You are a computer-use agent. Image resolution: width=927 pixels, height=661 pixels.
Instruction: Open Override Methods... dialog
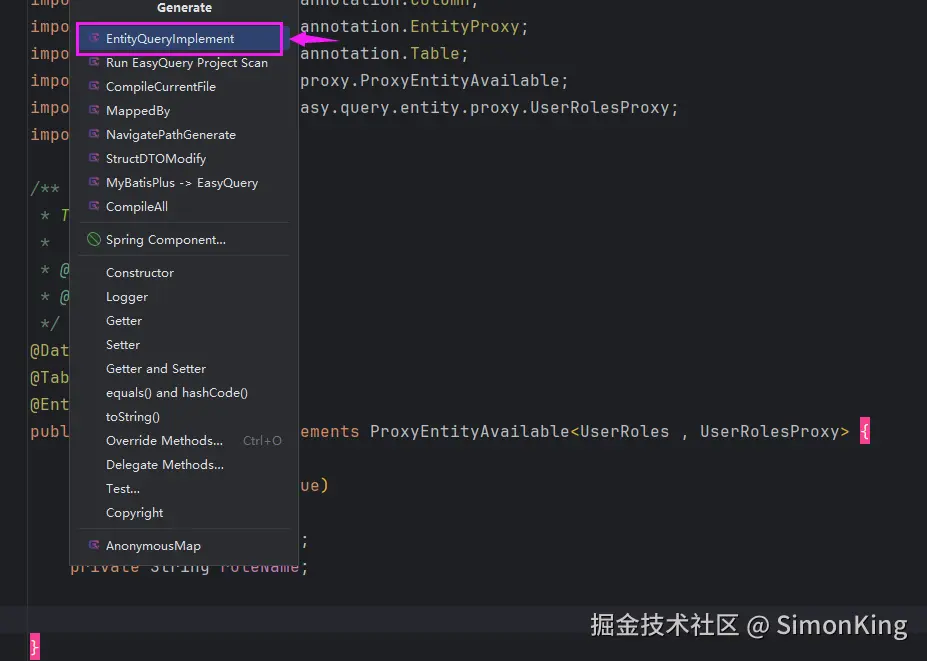pos(184,440)
